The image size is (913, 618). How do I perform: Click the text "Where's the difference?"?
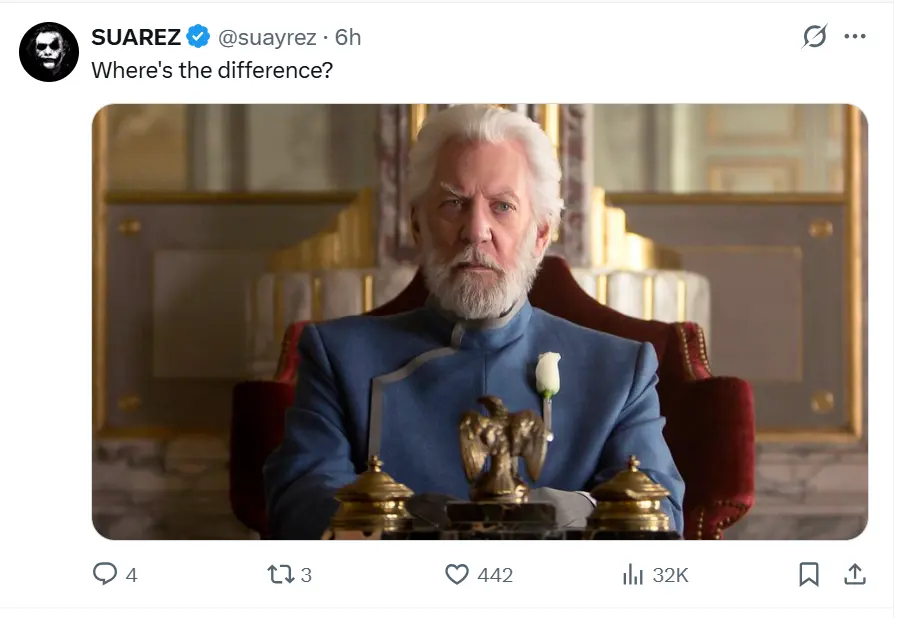click(212, 71)
